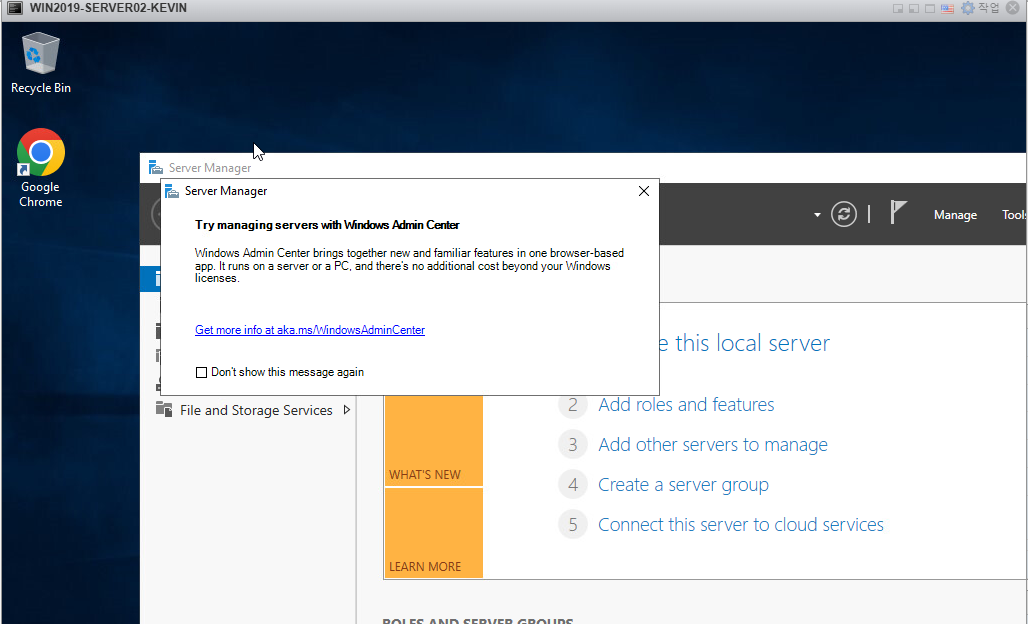Click the File and Storage Services sidebar icon
1028x624 pixels.
pyautogui.click(x=164, y=409)
